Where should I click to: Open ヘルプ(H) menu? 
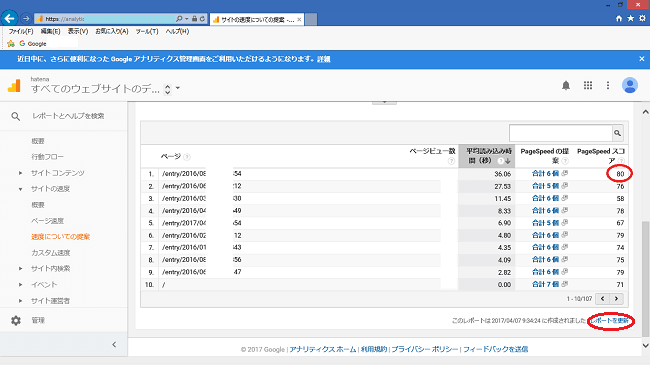click(x=177, y=32)
